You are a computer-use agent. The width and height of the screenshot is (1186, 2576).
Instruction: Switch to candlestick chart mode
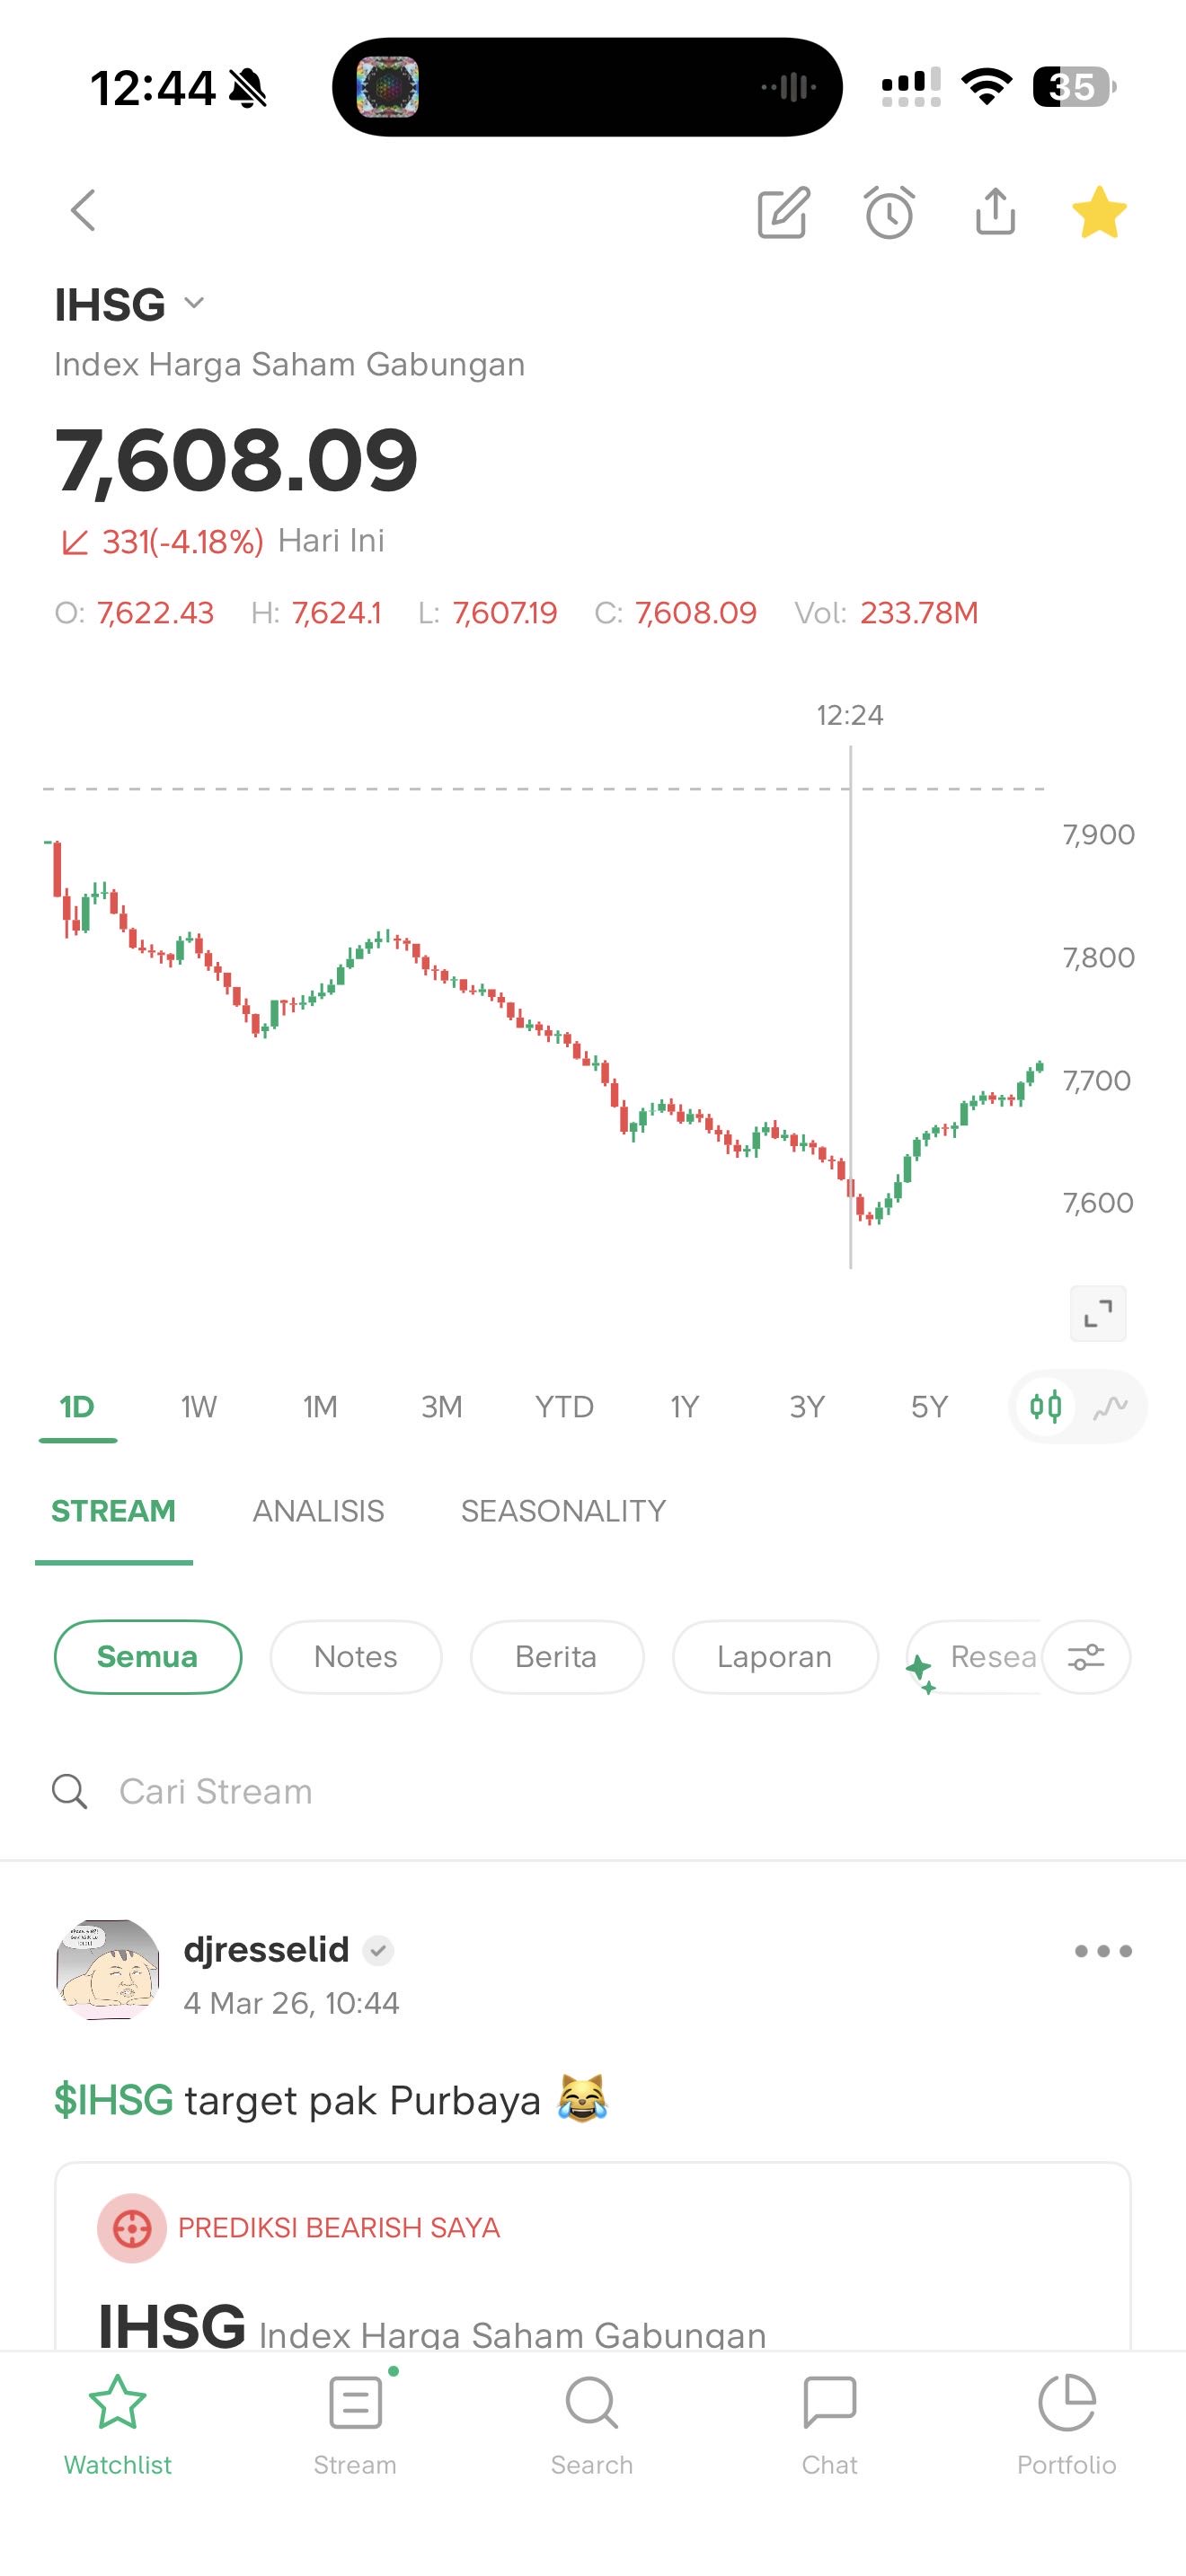[x=1045, y=1407]
